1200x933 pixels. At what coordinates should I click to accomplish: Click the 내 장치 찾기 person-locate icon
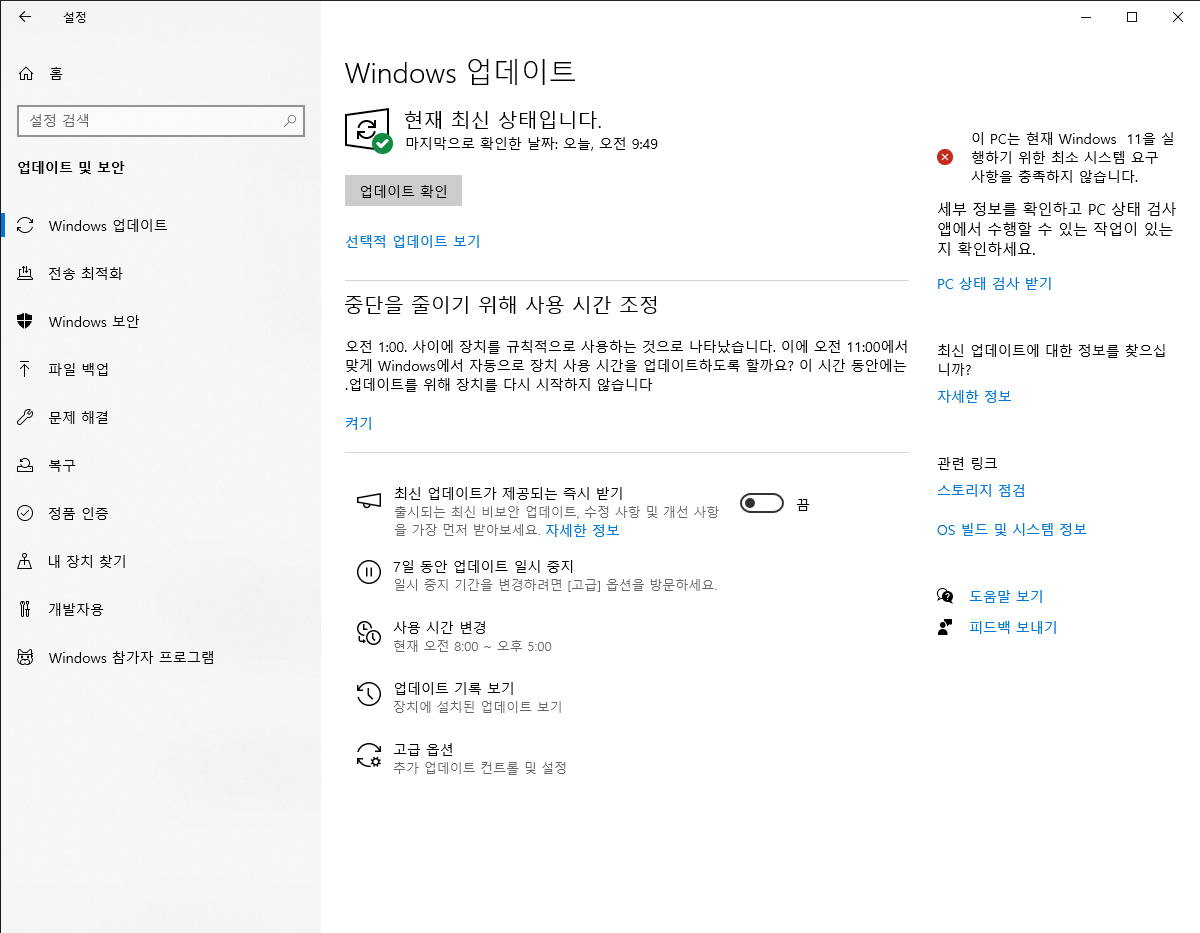(x=26, y=561)
